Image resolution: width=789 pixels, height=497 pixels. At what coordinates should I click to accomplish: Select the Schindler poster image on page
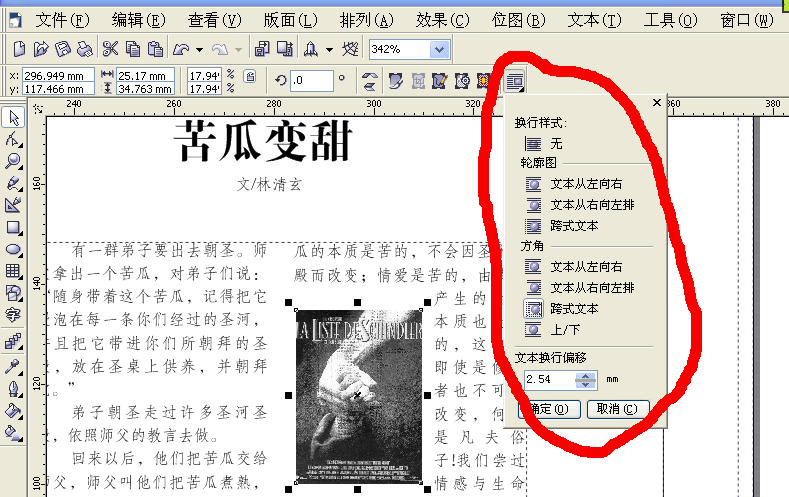tap(358, 396)
